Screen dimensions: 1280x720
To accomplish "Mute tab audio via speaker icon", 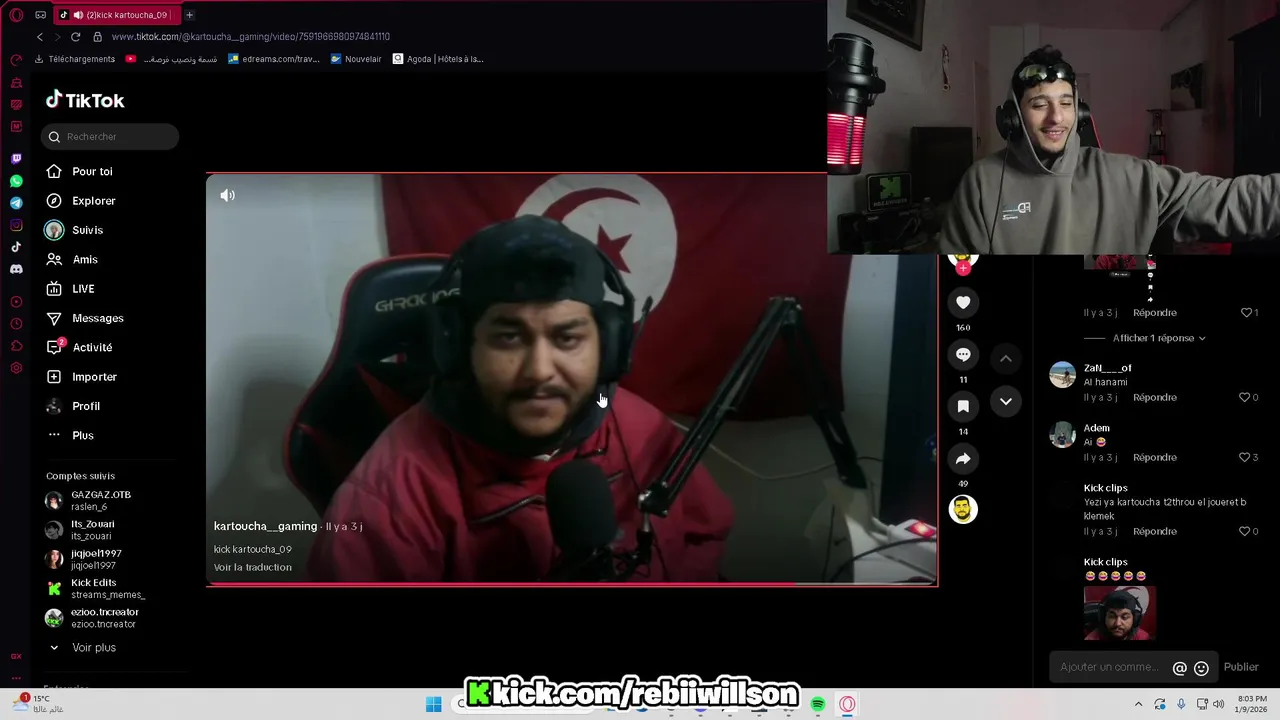I will [78, 15].
